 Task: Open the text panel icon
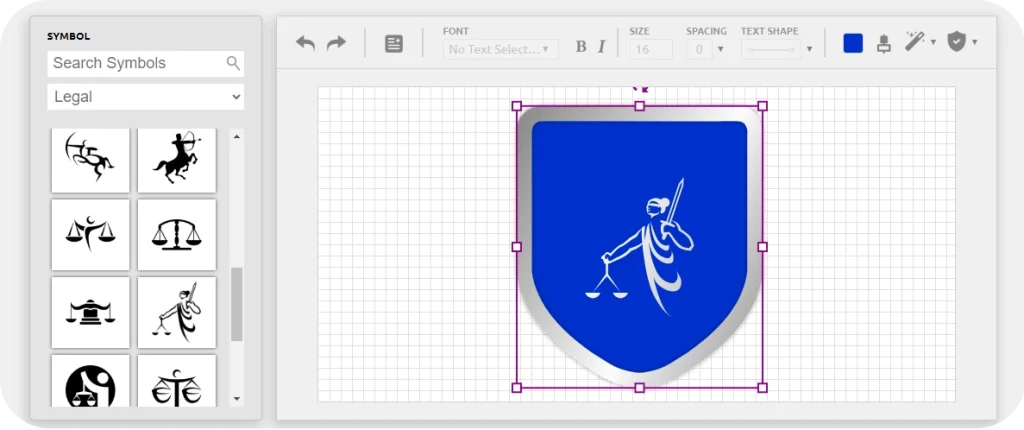pyautogui.click(x=394, y=44)
